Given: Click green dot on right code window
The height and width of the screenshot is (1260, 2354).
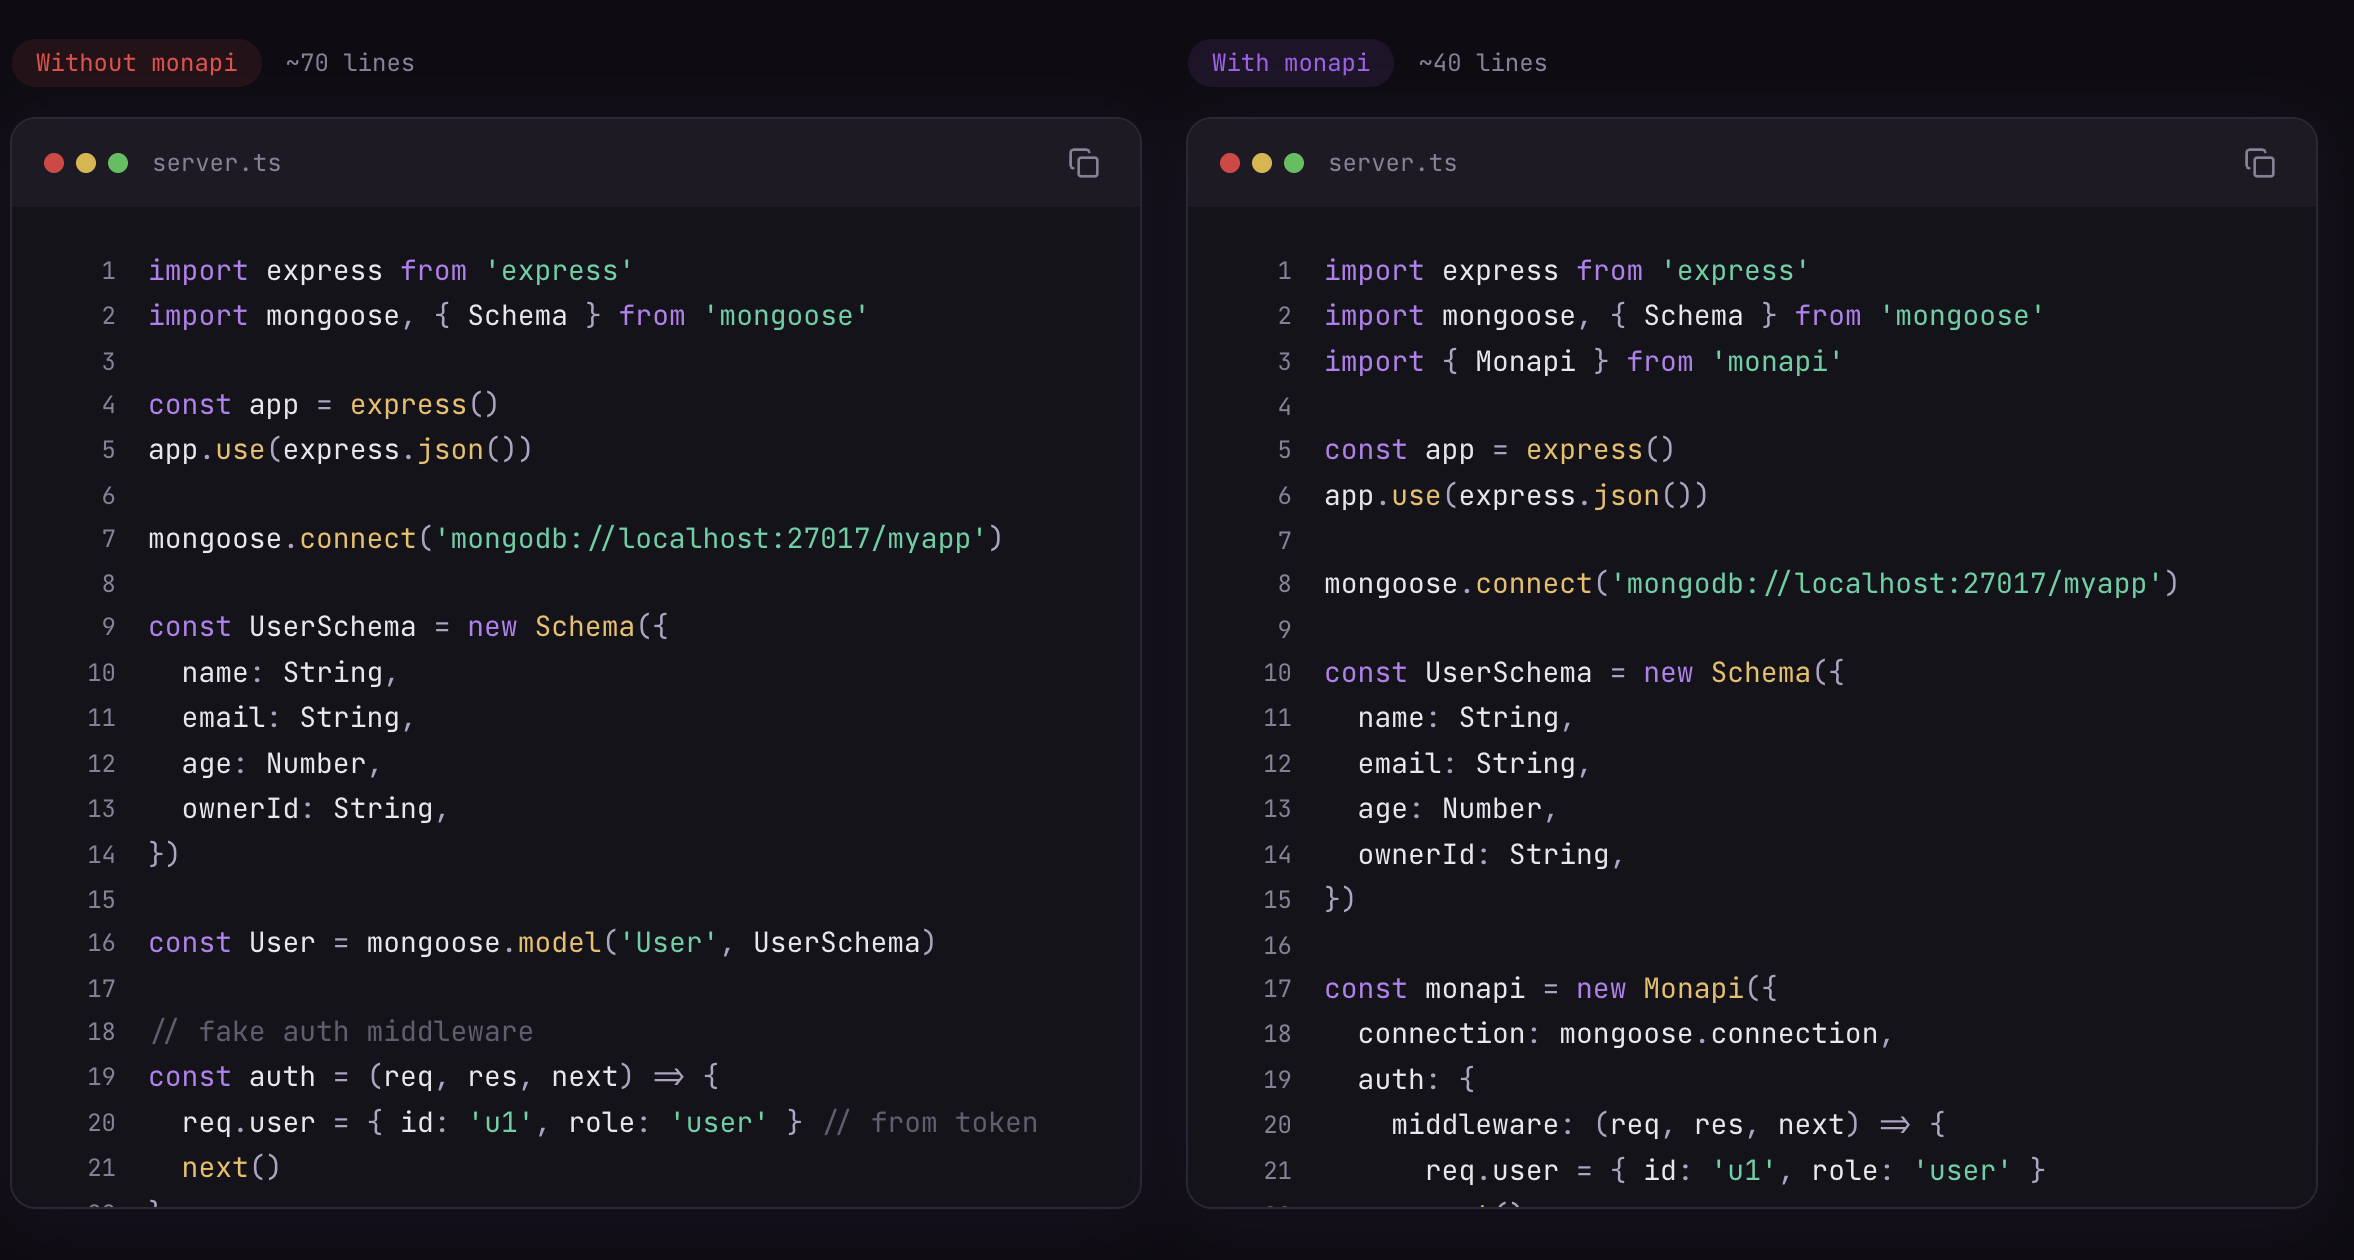Looking at the screenshot, I should click(x=1294, y=163).
